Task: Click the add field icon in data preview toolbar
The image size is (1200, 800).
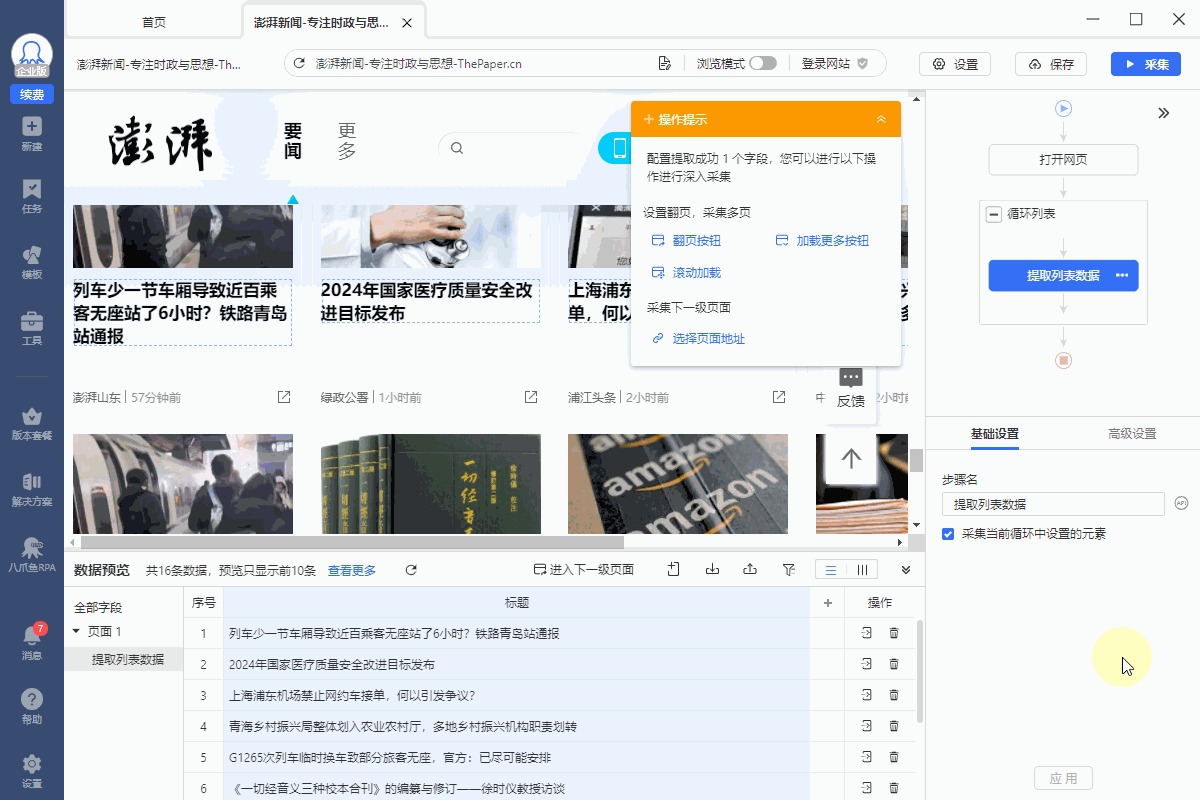Action: pyautogui.click(x=674, y=570)
